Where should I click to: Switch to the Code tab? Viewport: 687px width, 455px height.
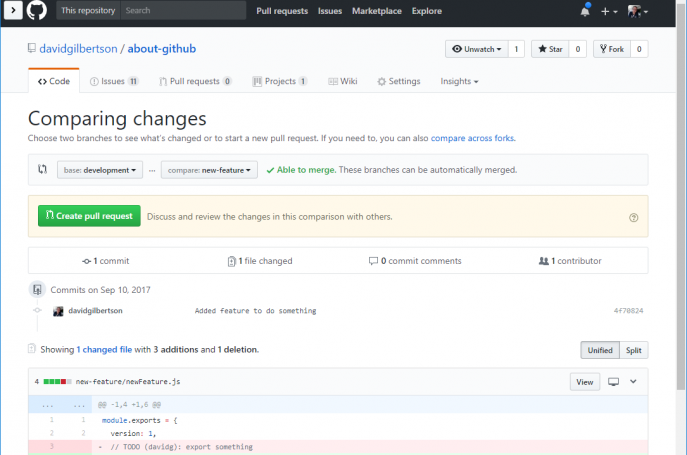coord(54,81)
